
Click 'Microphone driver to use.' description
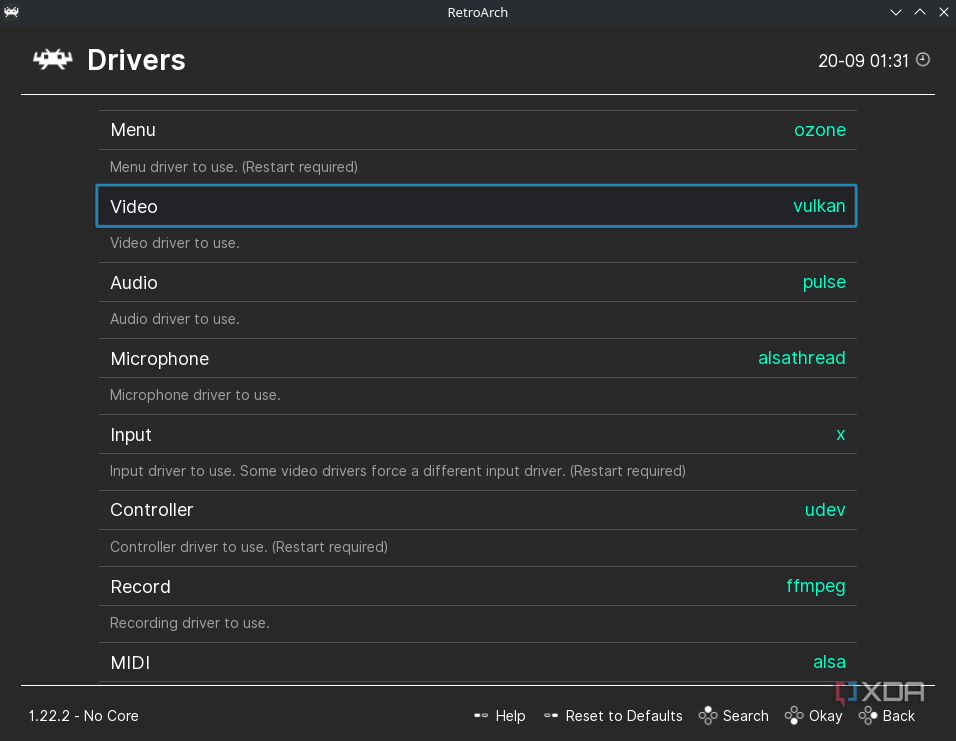pos(195,395)
